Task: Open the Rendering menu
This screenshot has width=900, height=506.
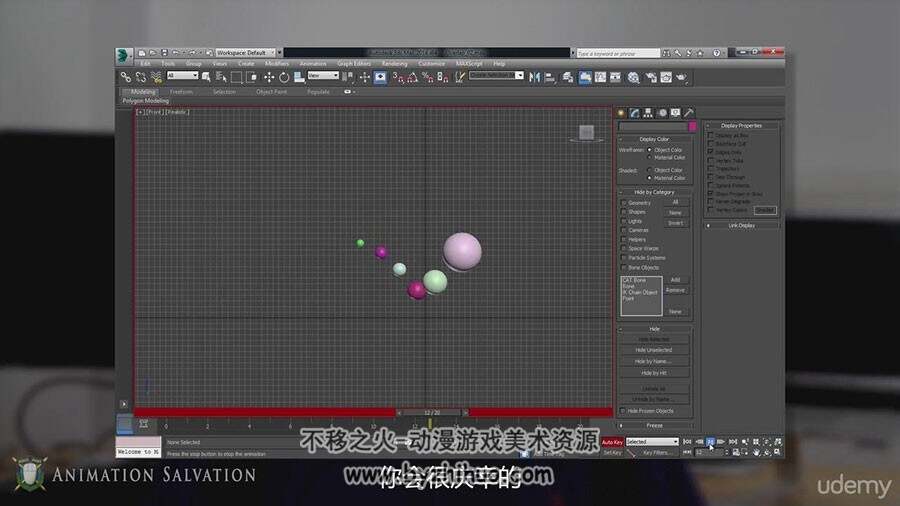Action: click(x=394, y=64)
